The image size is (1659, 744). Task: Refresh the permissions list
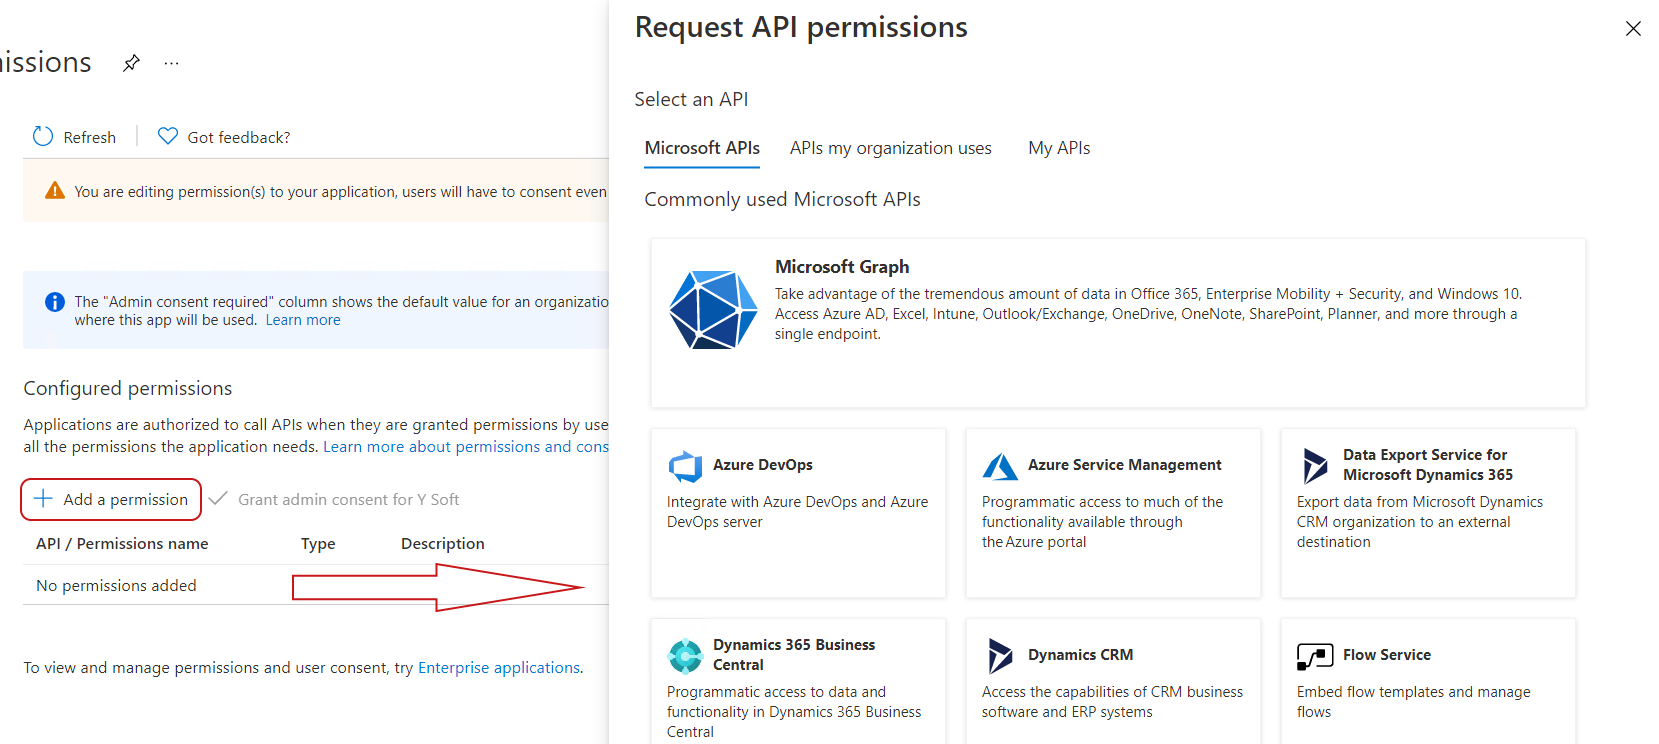(75, 137)
